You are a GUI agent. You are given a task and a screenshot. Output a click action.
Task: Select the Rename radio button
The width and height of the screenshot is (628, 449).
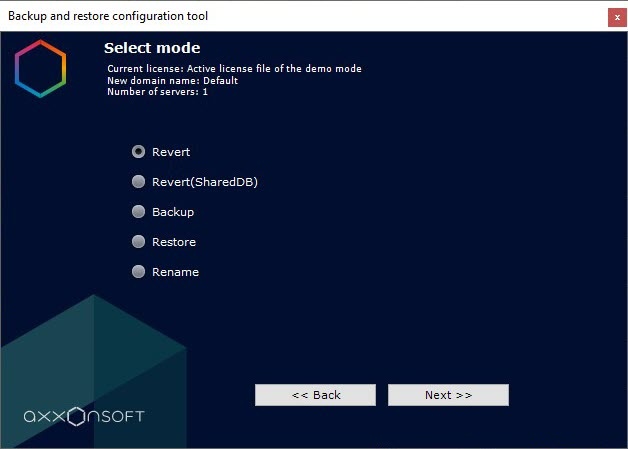pos(139,272)
